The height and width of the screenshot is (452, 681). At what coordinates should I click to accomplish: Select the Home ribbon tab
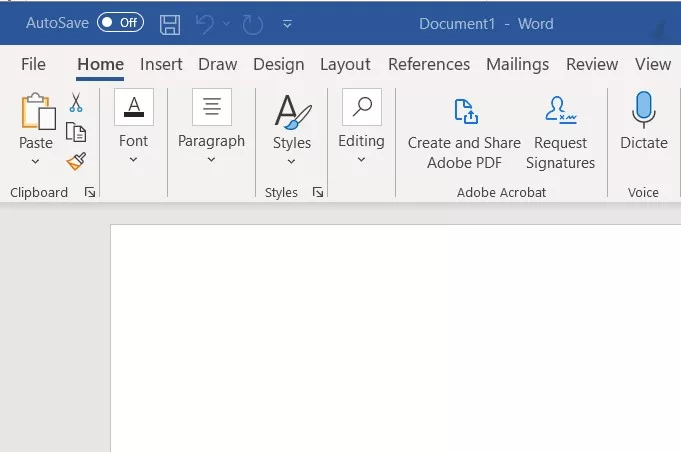100,64
